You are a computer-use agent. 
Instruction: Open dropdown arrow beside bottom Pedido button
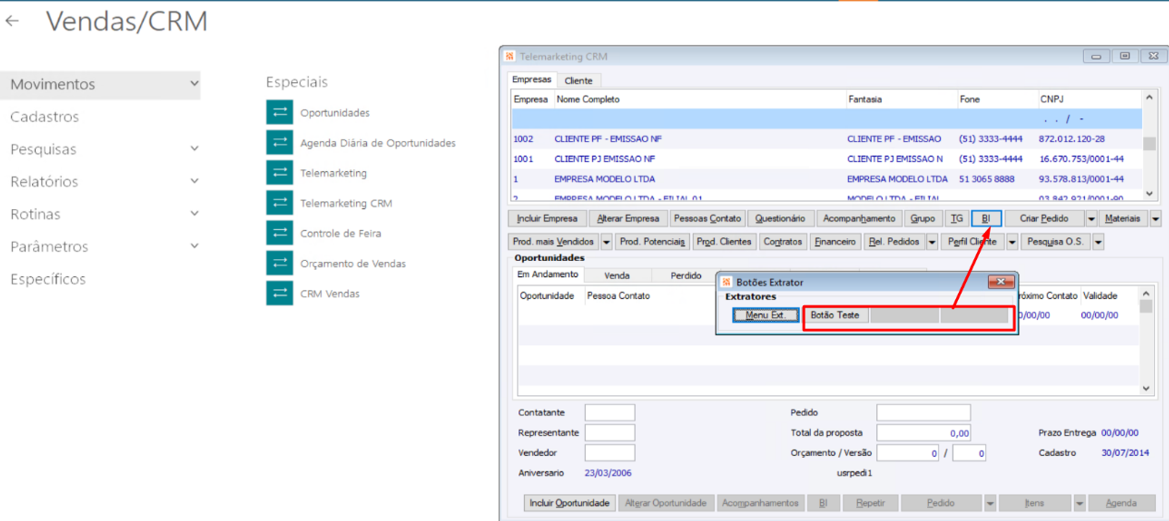pos(990,502)
